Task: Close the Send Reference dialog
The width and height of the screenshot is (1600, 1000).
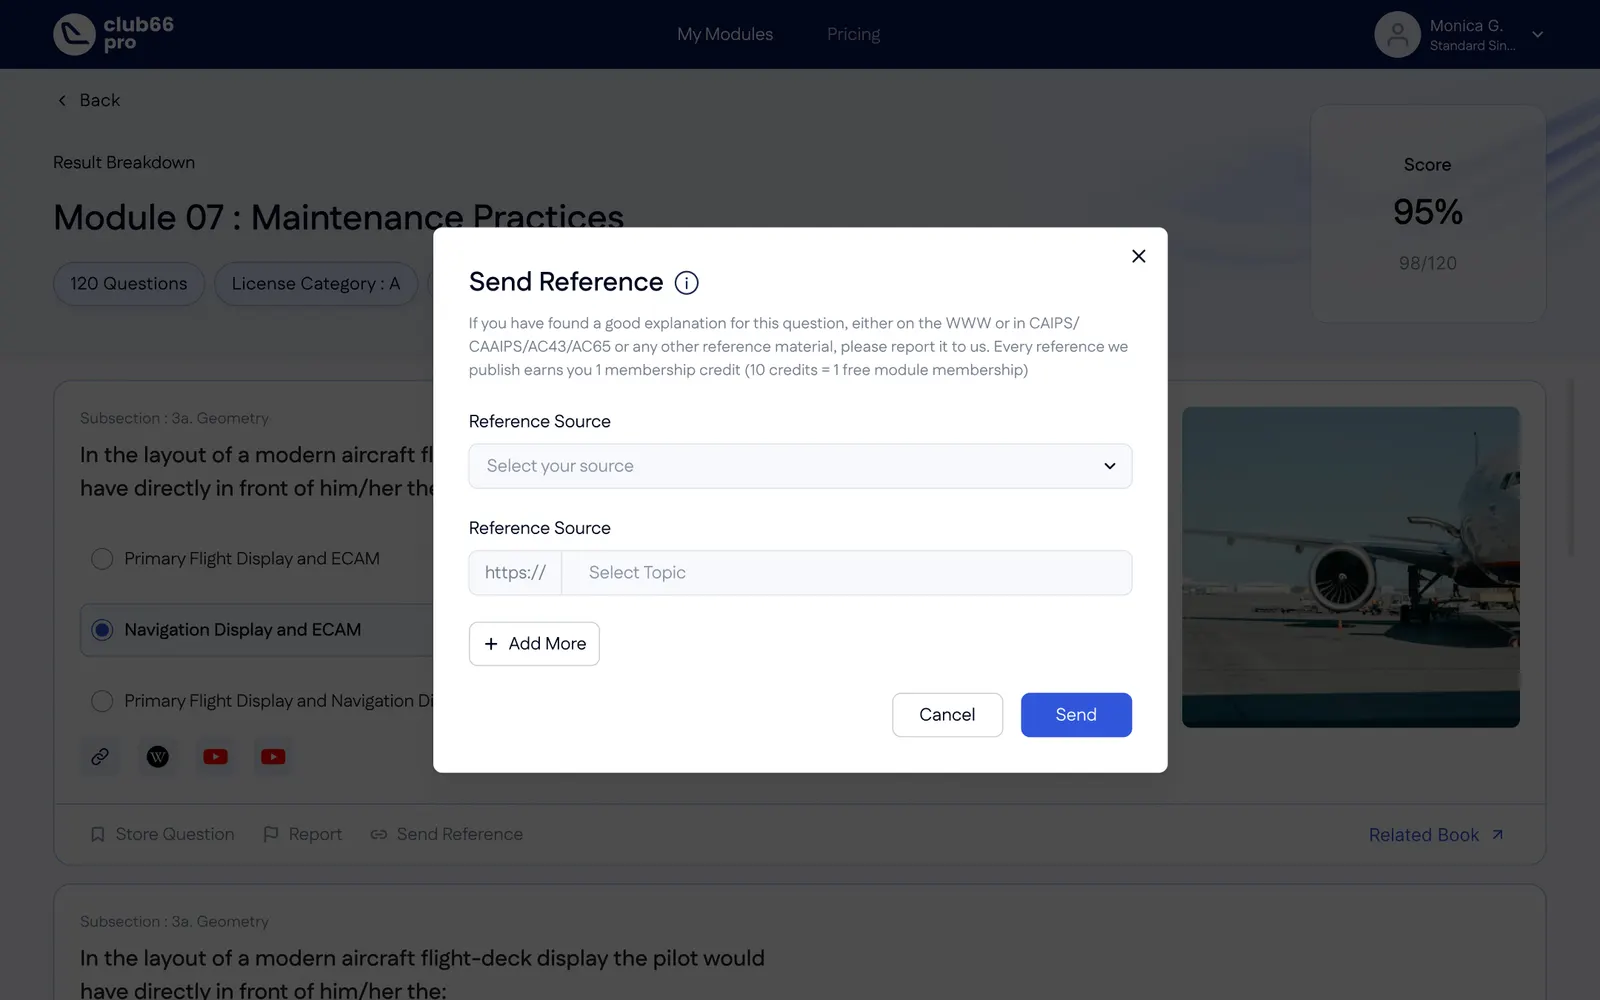Action: tap(1138, 256)
